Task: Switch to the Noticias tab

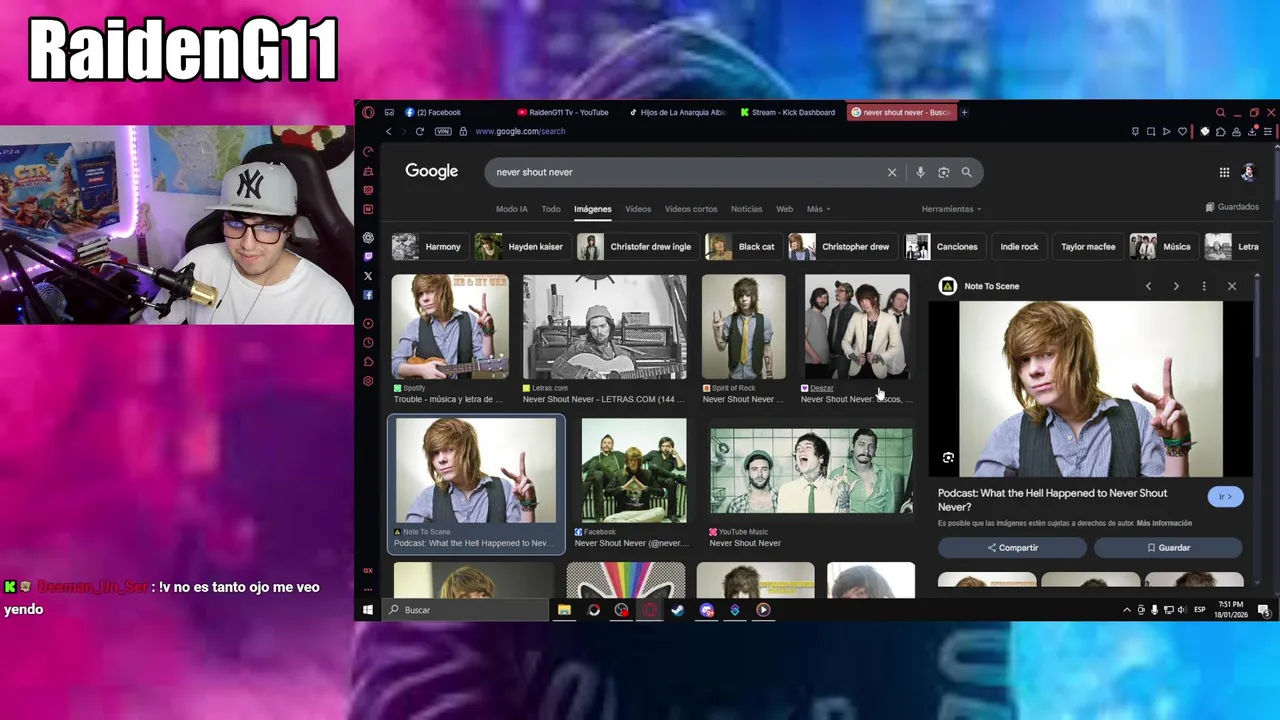Action: point(746,209)
